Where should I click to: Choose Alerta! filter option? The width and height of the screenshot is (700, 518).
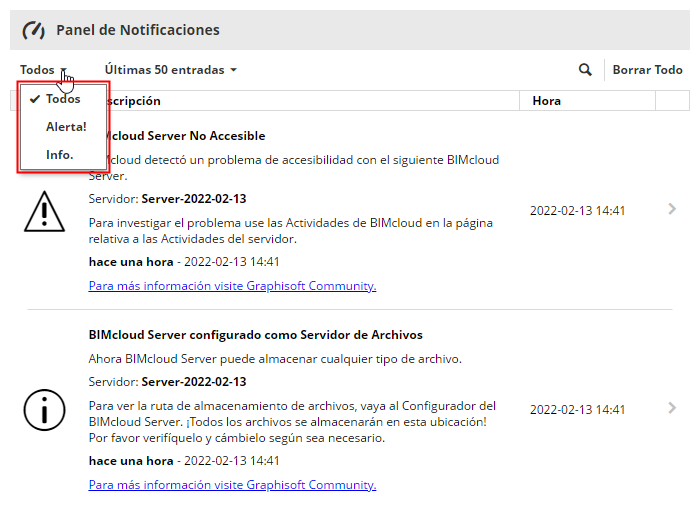click(x=66, y=127)
